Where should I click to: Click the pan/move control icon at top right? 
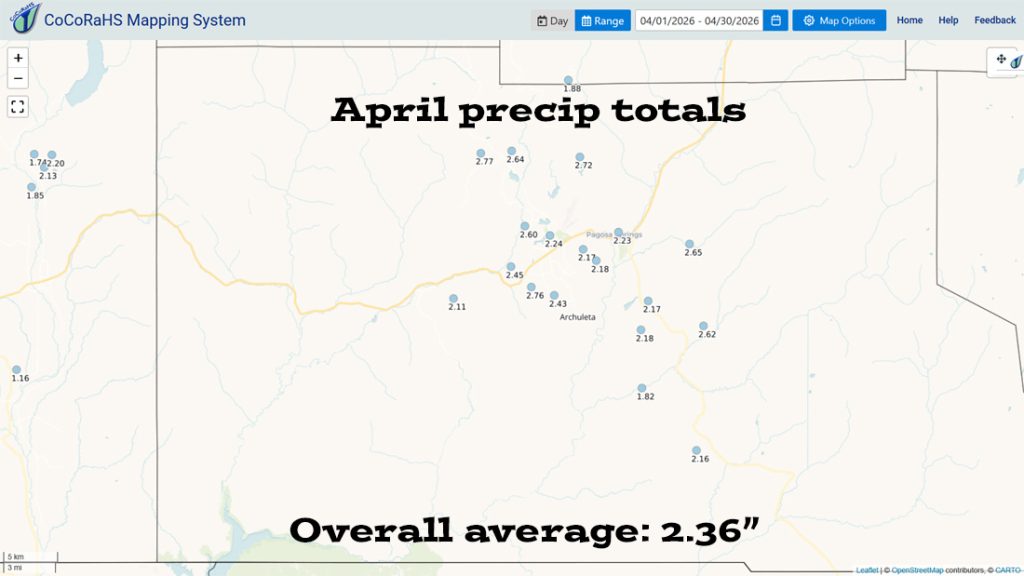point(1001,59)
